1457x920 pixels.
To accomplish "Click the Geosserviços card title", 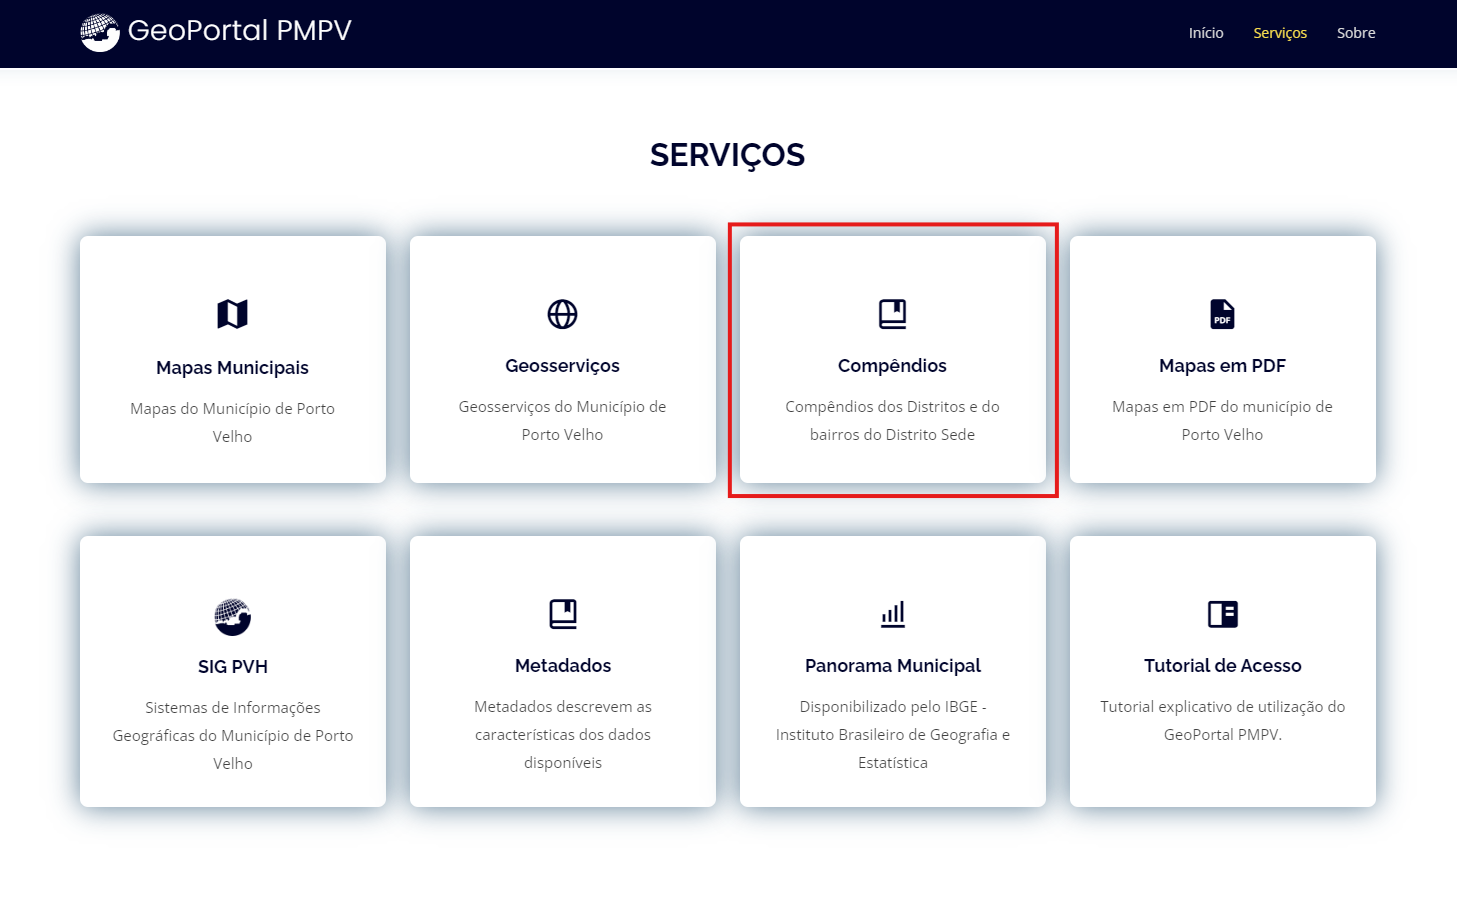I will tap(562, 366).
